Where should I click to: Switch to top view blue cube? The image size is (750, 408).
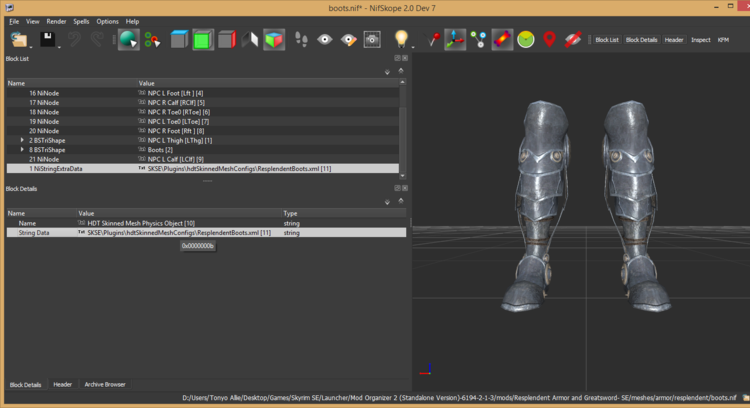pyautogui.click(x=179, y=39)
